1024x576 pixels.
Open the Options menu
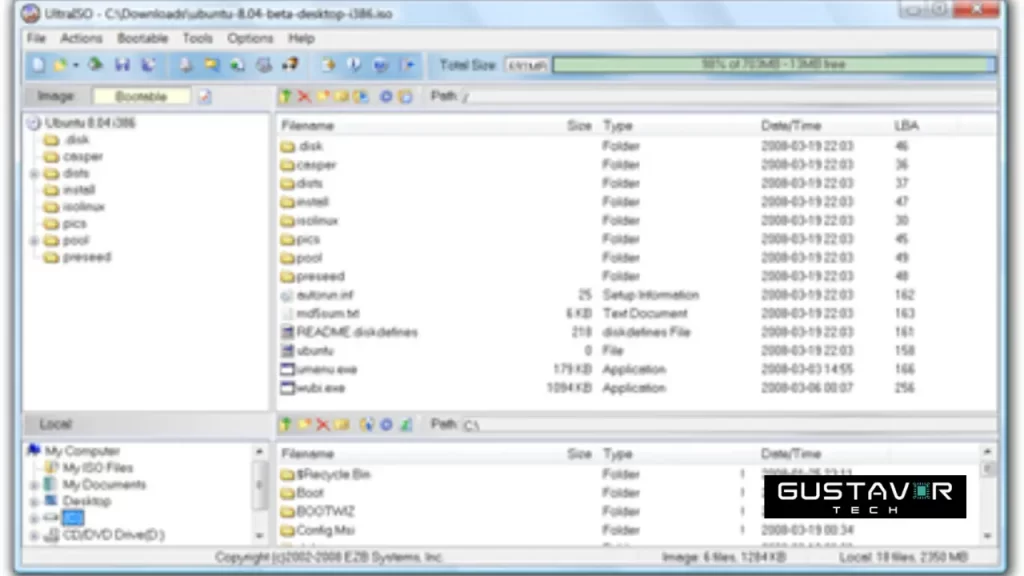[x=250, y=39]
